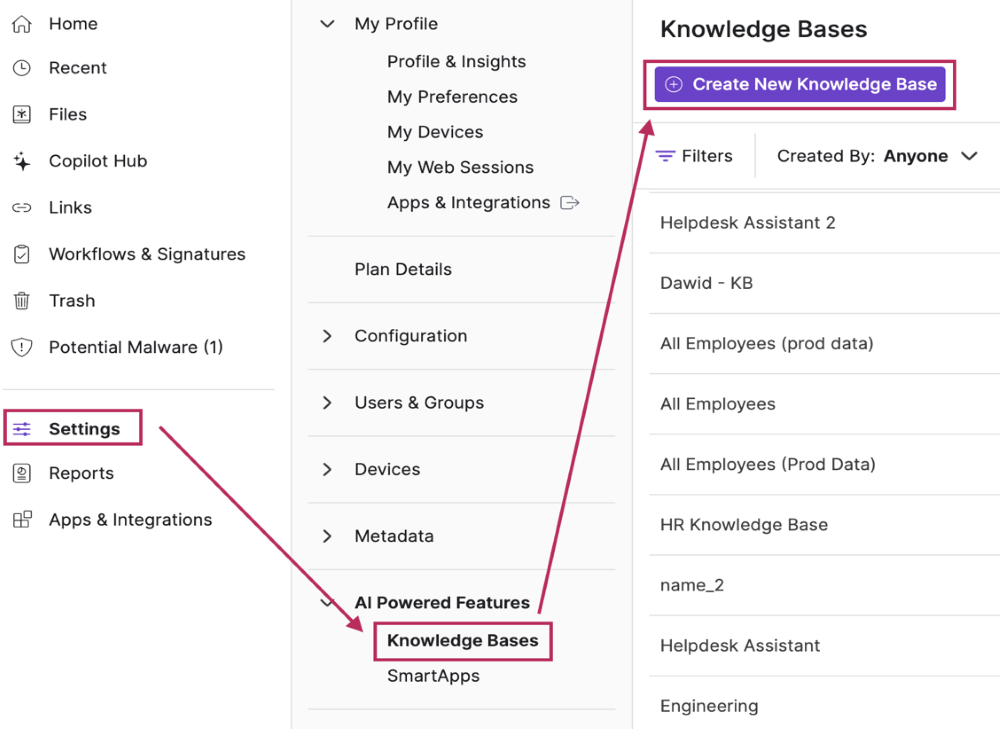Open the HR Knowledge Base entry
Viewport: 1000px width, 729px height.
click(744, 525)
